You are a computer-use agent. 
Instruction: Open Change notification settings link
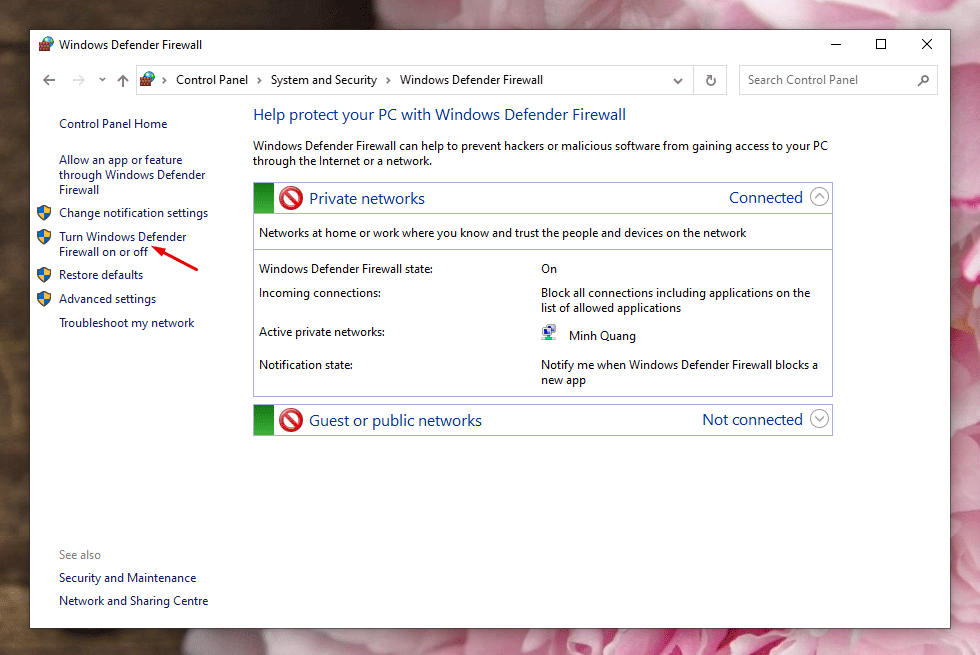(x=133, y=213)
